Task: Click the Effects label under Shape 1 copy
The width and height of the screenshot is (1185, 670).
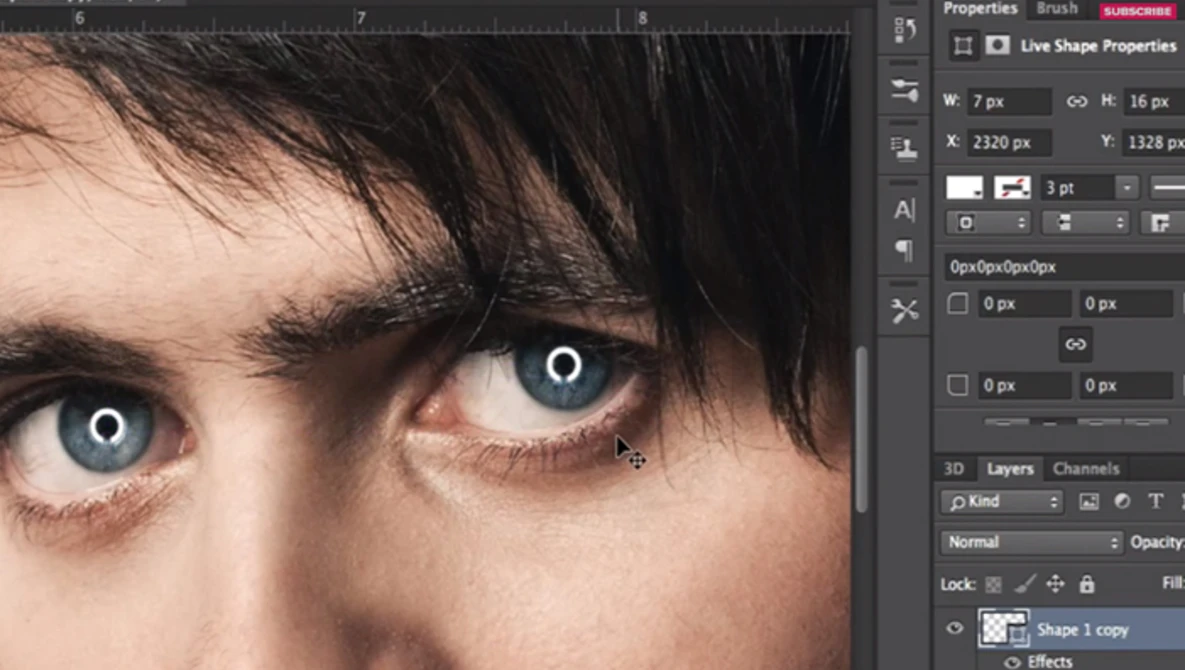Action: click(1050, 662)
